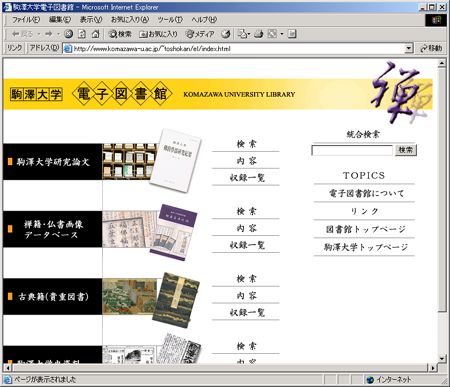The width and height of the screenshot is (450, 387).
Task: Open the Media (メディア) toolbar button
Action: (x=199, y=34)
